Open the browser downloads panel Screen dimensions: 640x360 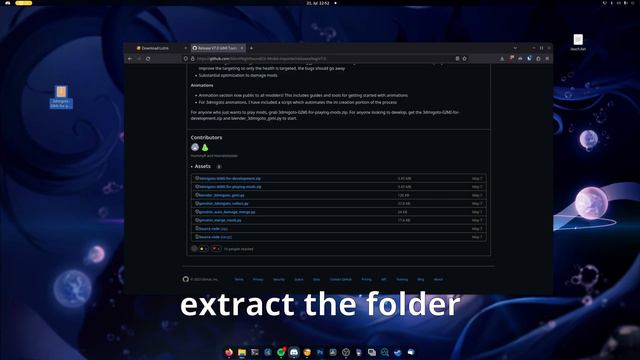pyautogui.click(x=502, y=59)
